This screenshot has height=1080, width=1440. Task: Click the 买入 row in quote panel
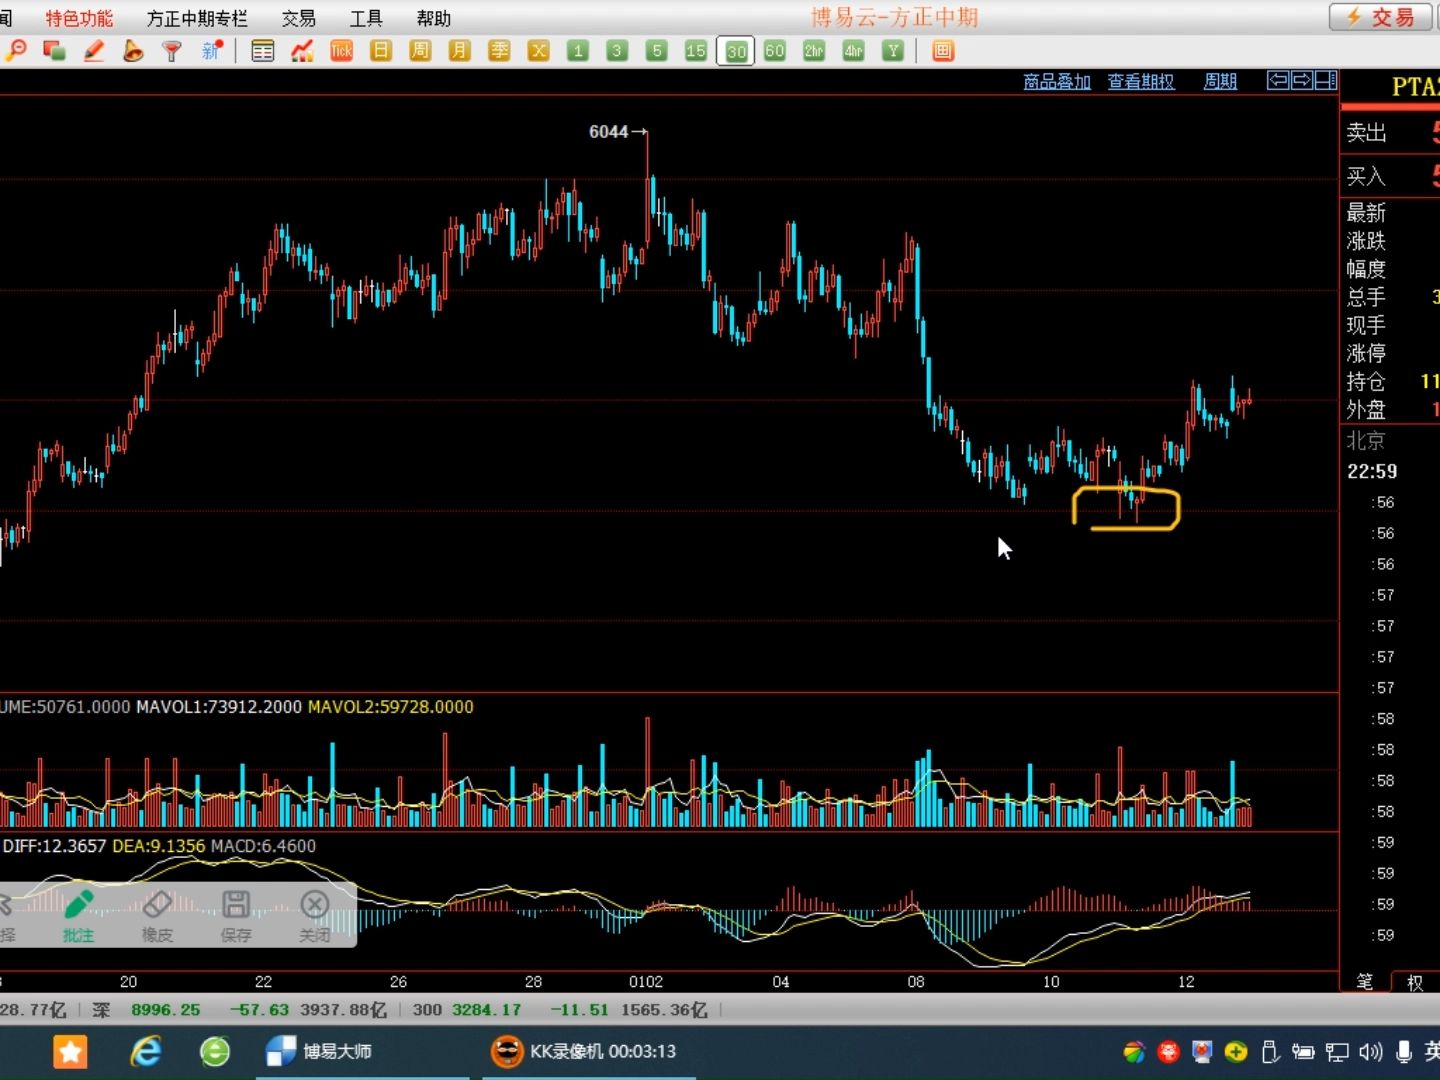tap(1390, 177)
